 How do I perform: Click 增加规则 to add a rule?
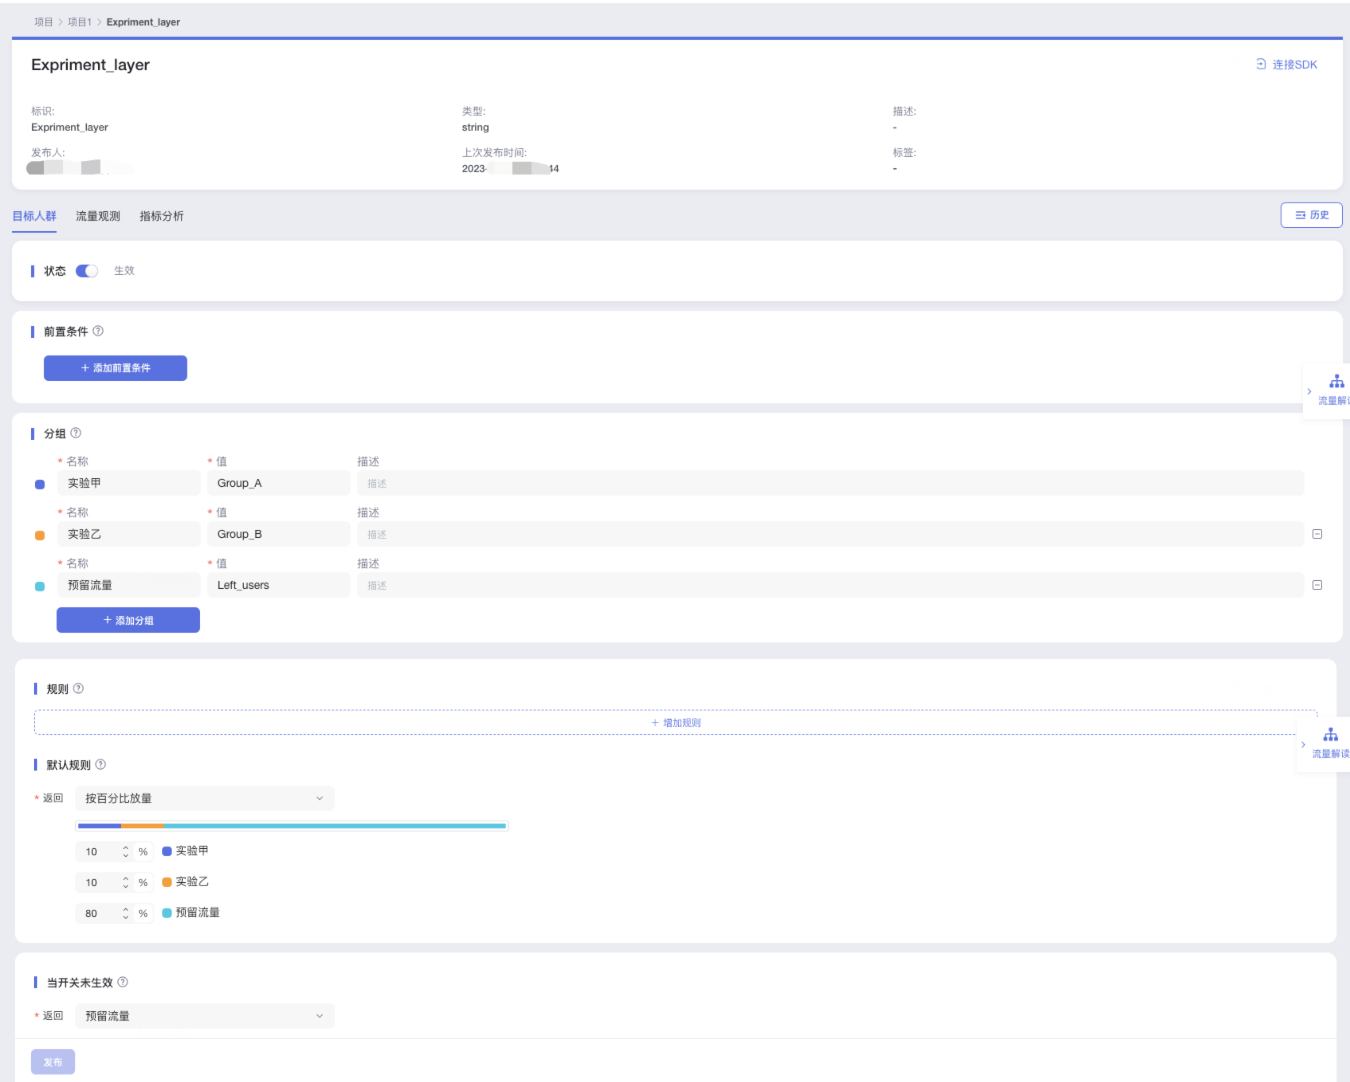tap(676, 722)
